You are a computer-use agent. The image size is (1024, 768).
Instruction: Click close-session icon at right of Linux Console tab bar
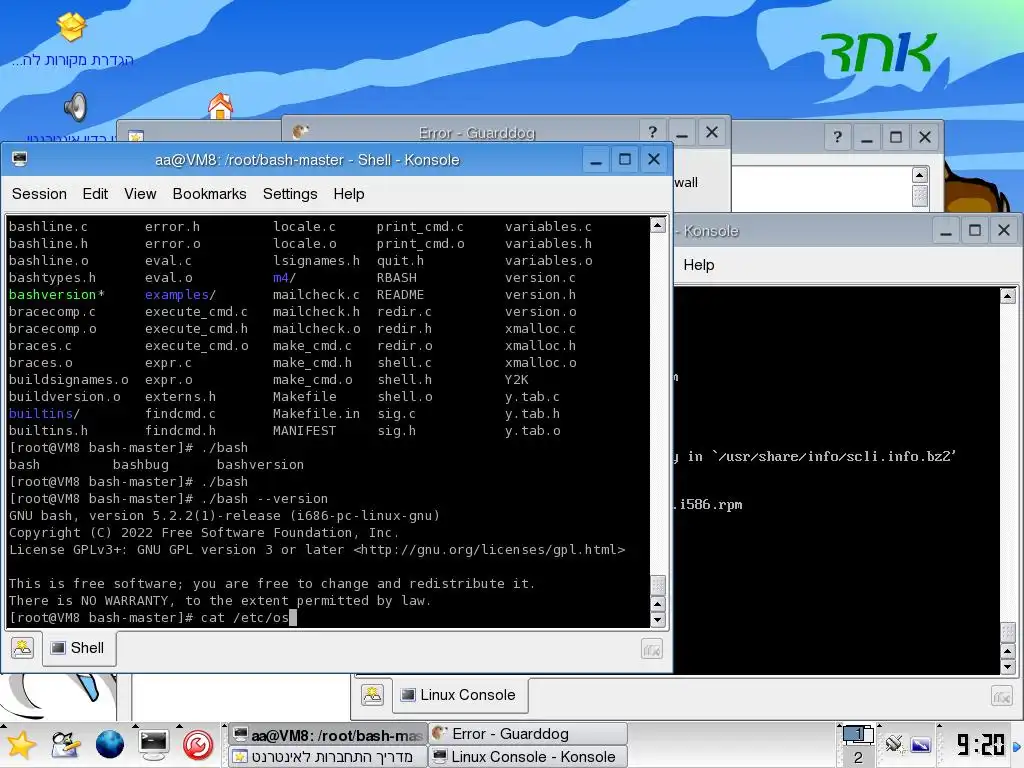[1002, 696]
